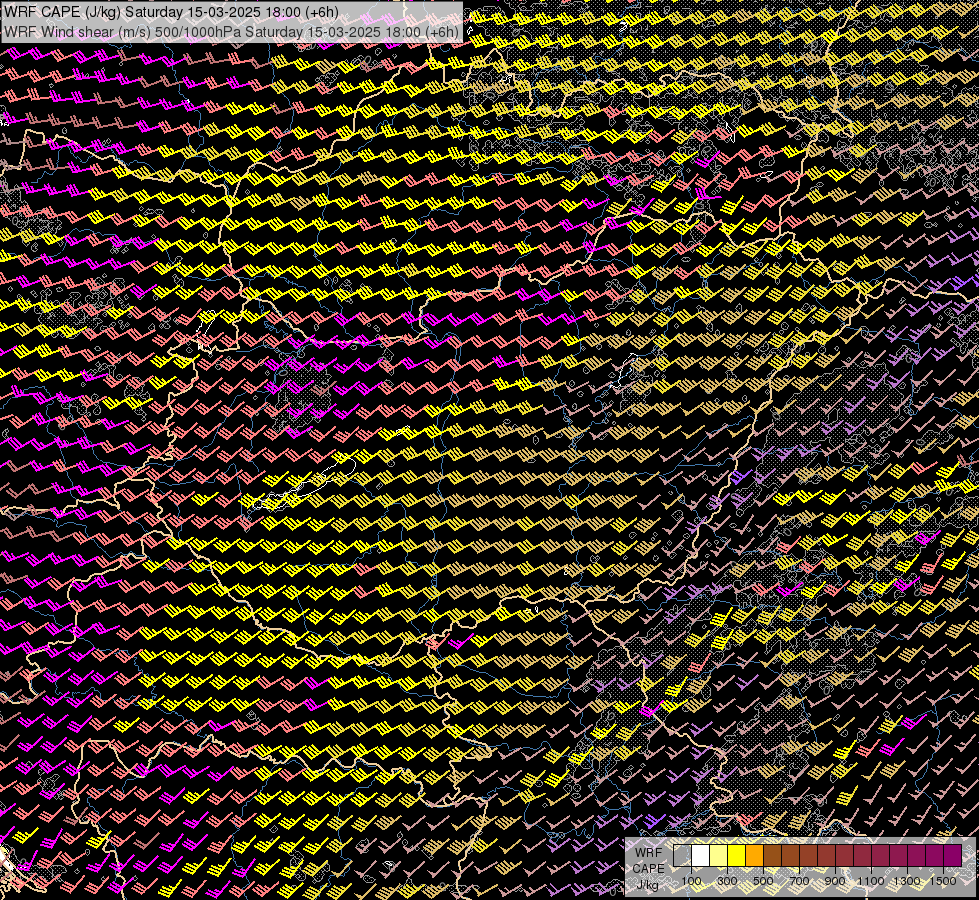Click the legend value "100"

pyautogui.click(x=691, y=881)
